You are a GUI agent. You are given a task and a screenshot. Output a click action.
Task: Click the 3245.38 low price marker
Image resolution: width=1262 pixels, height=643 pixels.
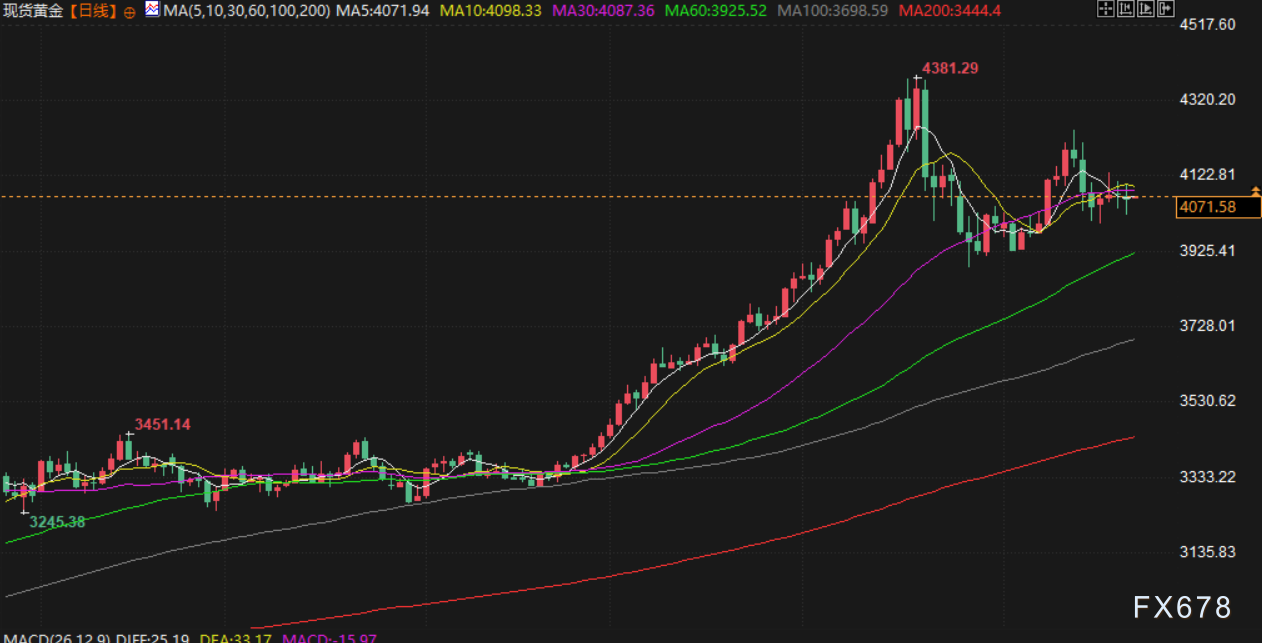pos(57,521)
